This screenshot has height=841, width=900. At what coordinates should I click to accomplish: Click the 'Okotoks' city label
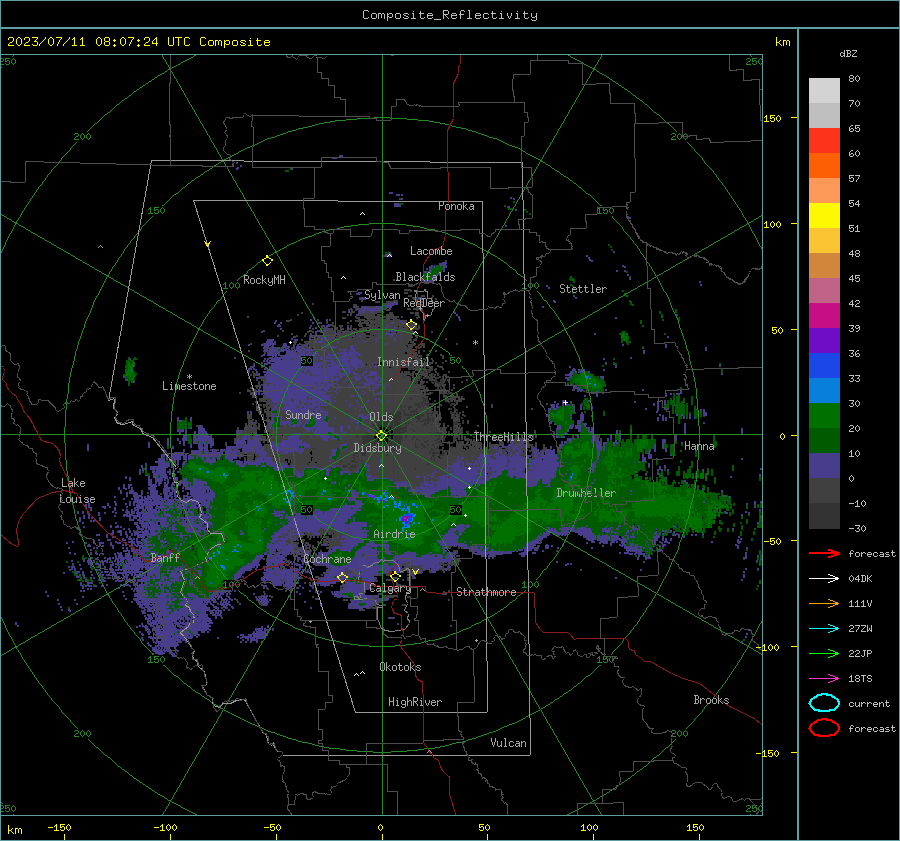click(400, 667)
